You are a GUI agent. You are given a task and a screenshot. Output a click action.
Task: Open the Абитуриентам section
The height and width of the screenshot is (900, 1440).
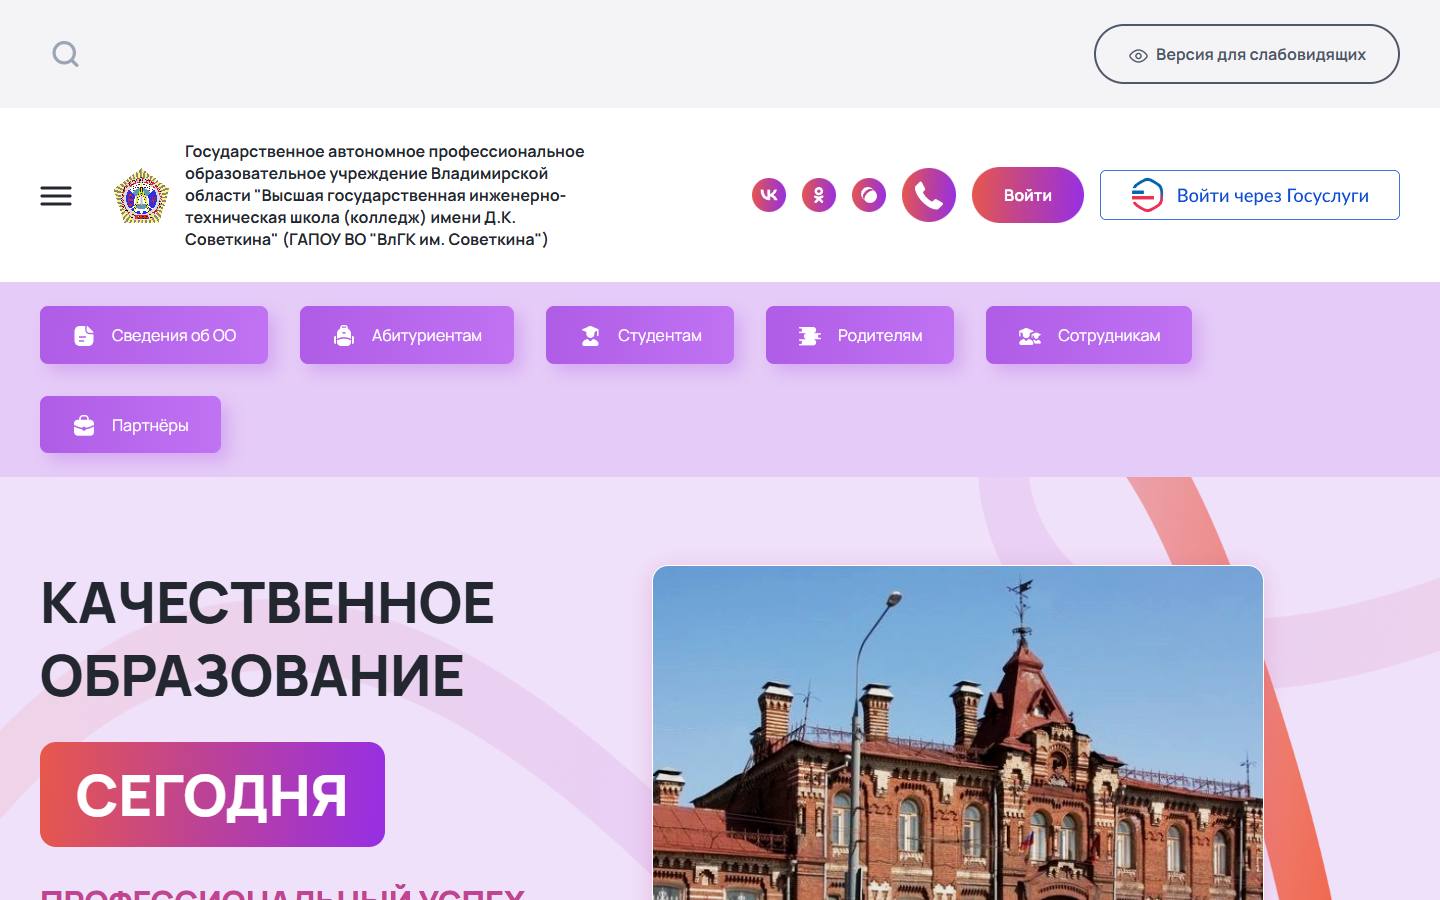[407, 335]
